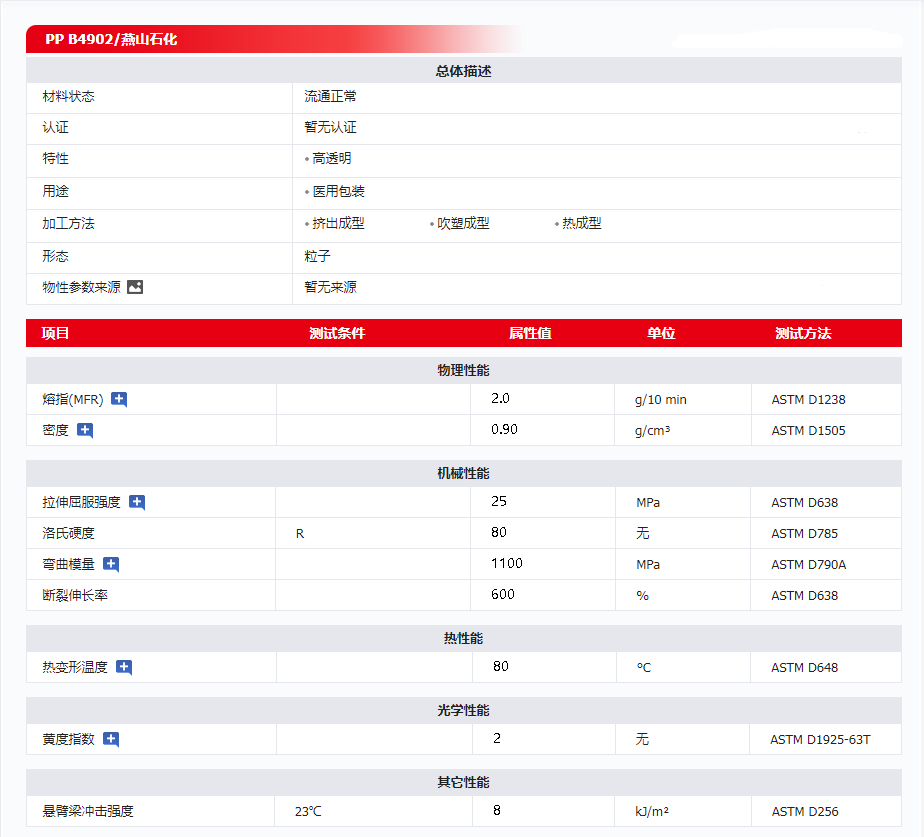The width and height of the screenshot is (924, 837).
Task: Click the ASTM D256 test method
Action: pos(805,812)
